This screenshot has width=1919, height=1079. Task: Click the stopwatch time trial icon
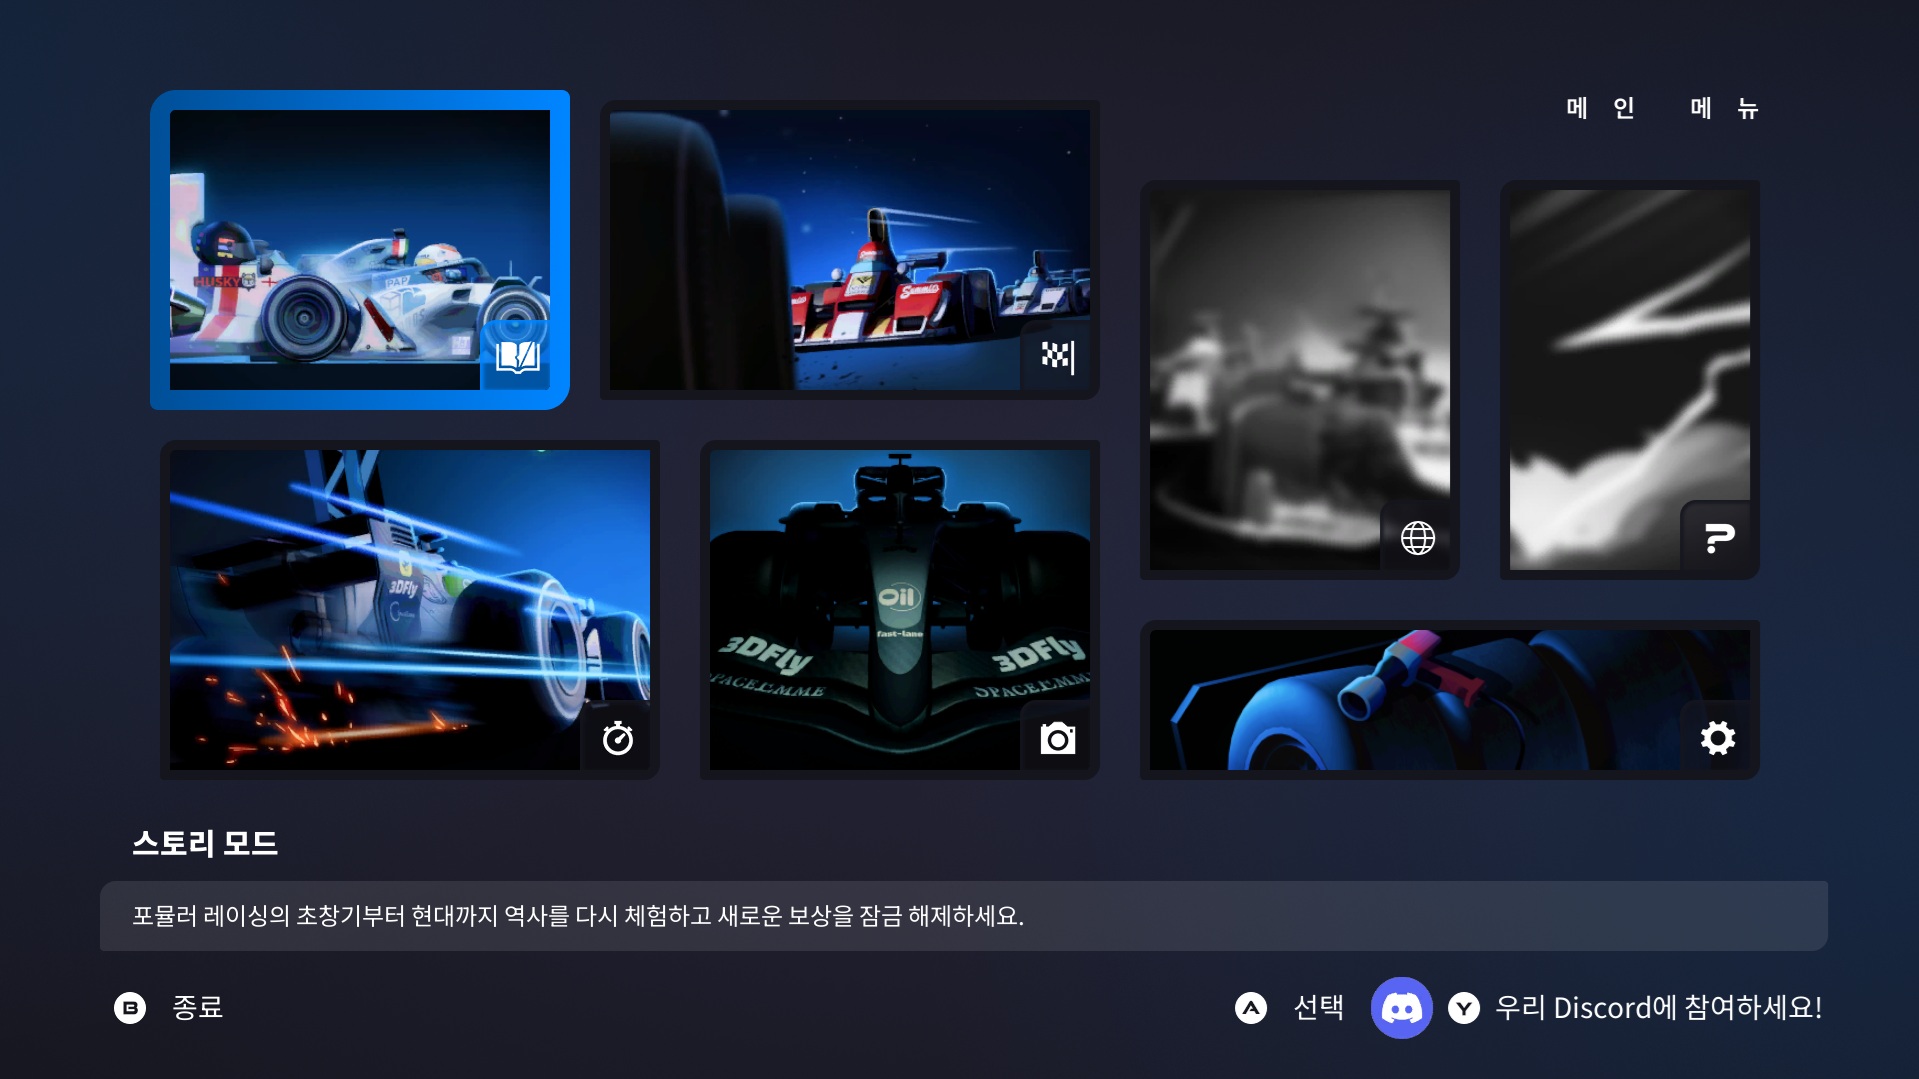(x=617, y=739)
